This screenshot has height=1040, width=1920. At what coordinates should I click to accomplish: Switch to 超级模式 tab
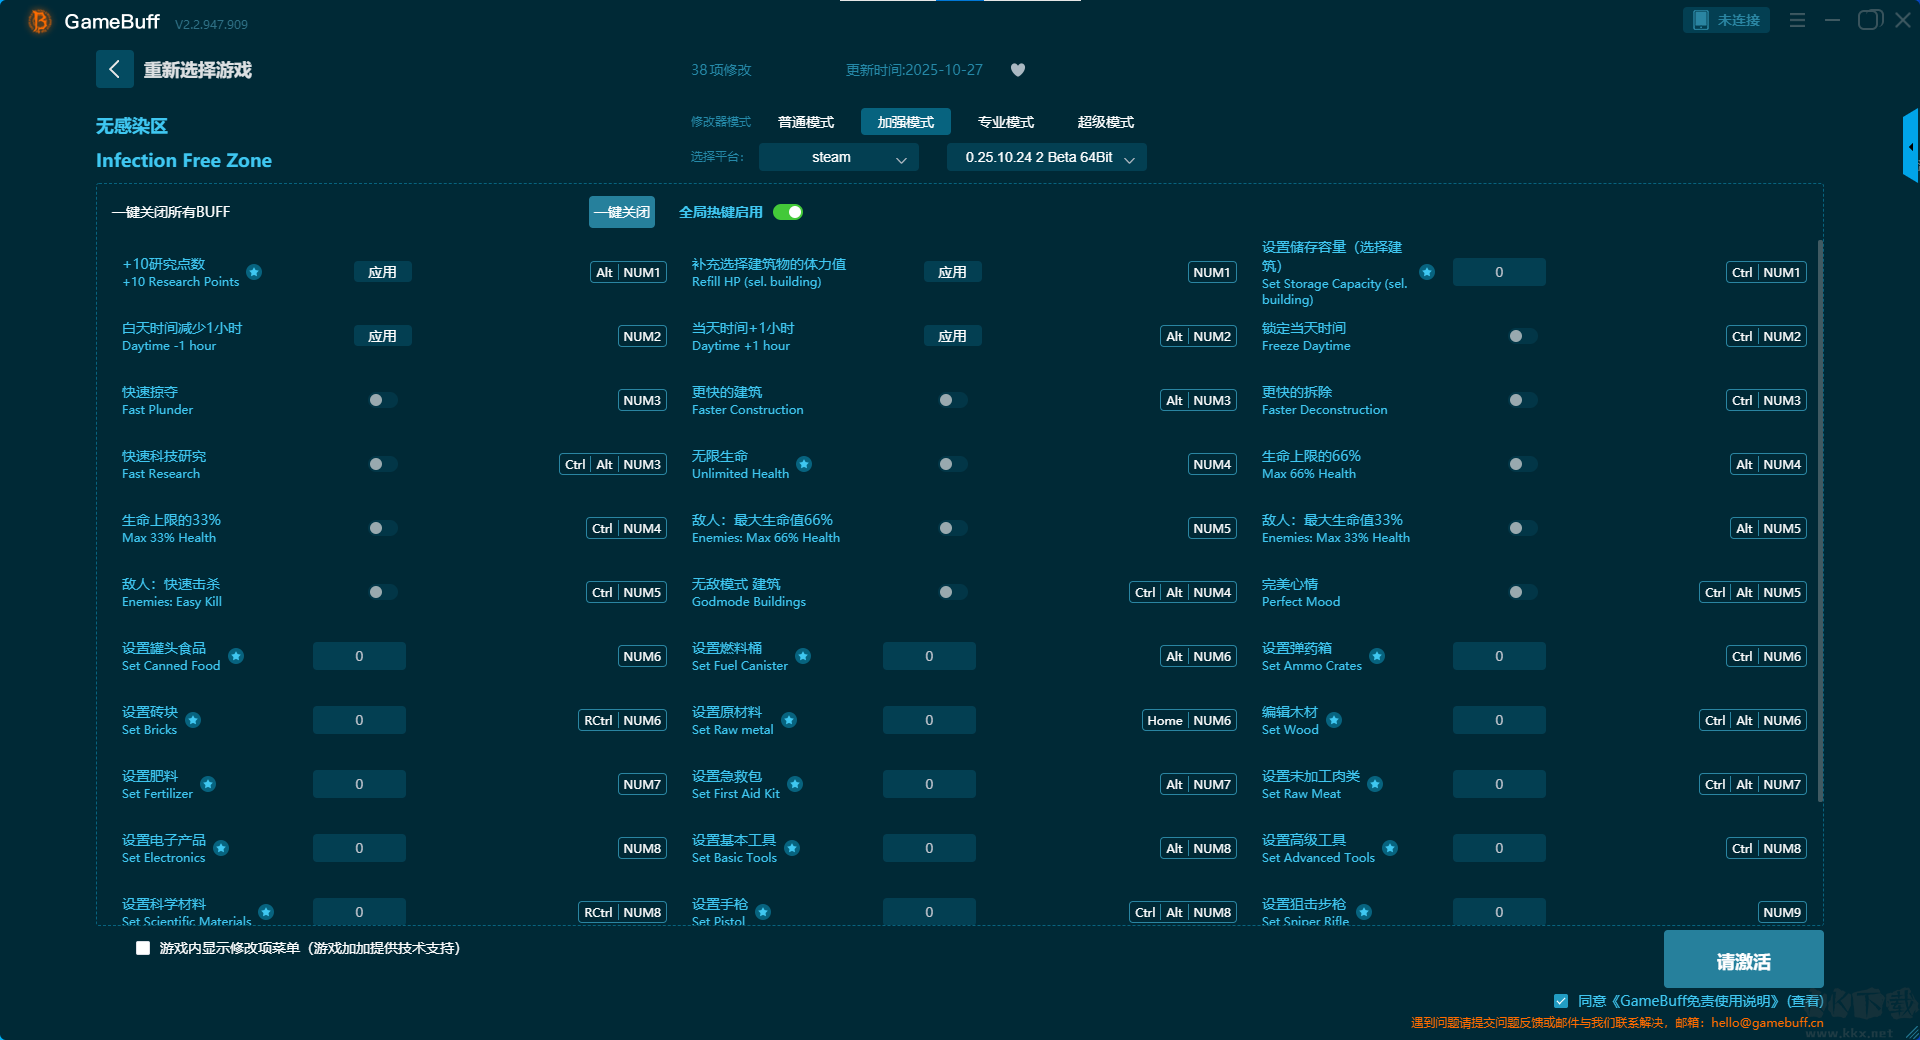click(1106, 122)
